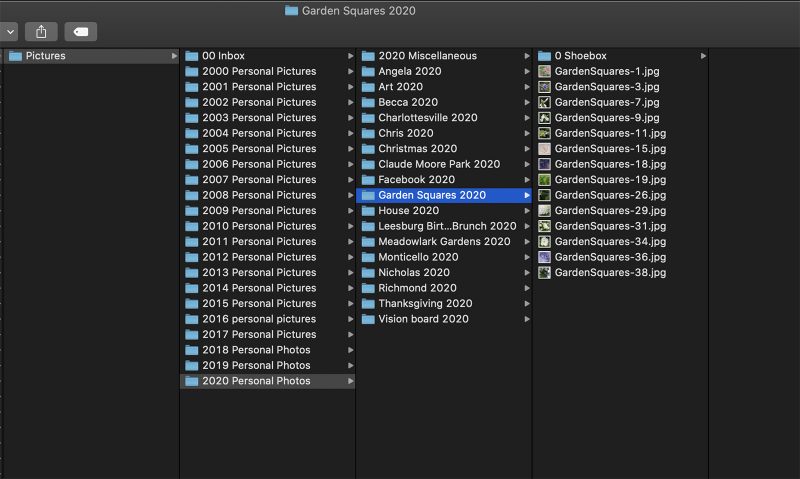Open the 0 Shoebox folder

pos(620,56)
